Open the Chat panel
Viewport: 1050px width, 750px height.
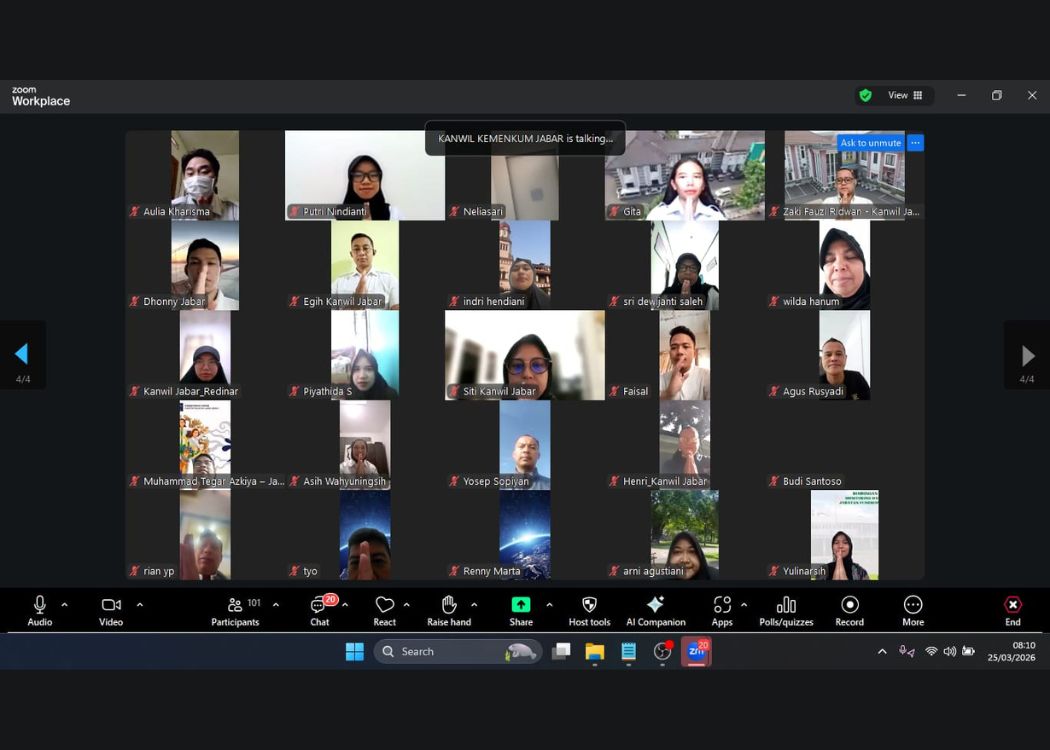[320, 606]
